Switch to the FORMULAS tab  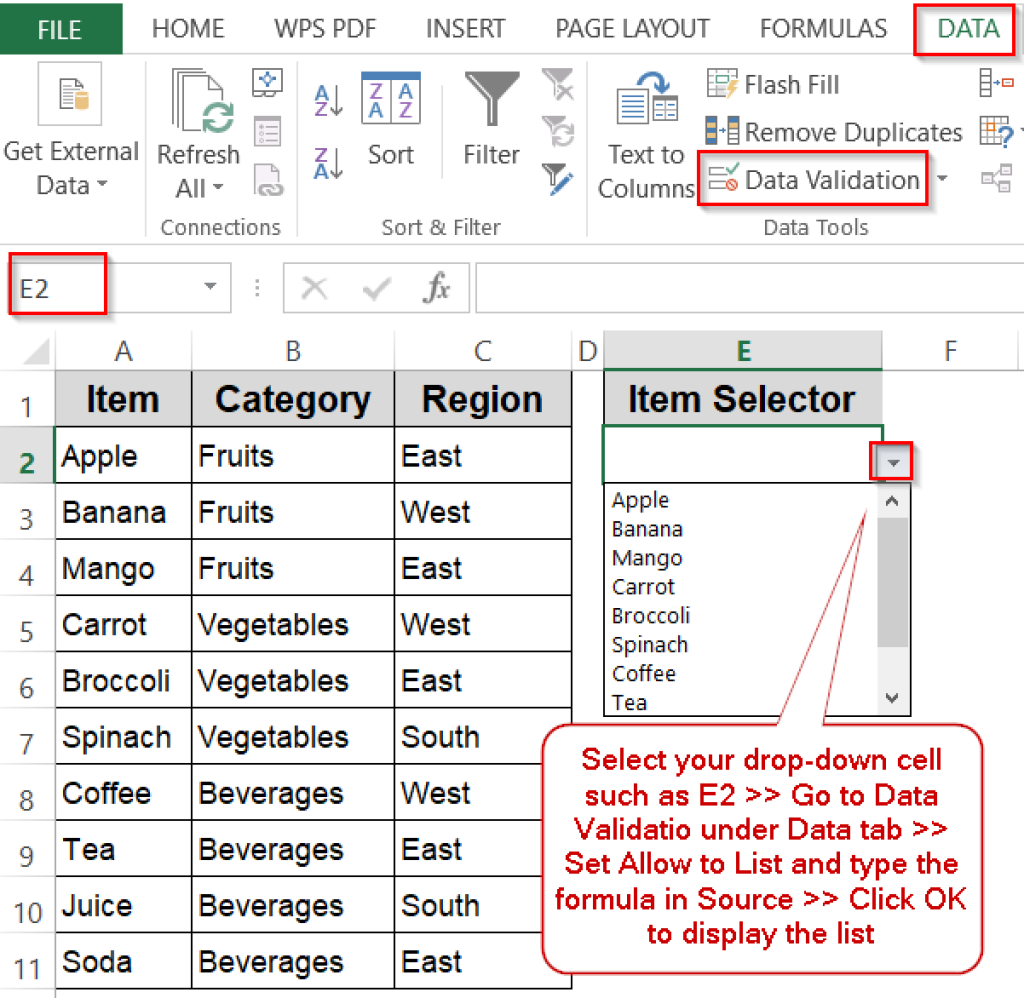pos(823,28)
